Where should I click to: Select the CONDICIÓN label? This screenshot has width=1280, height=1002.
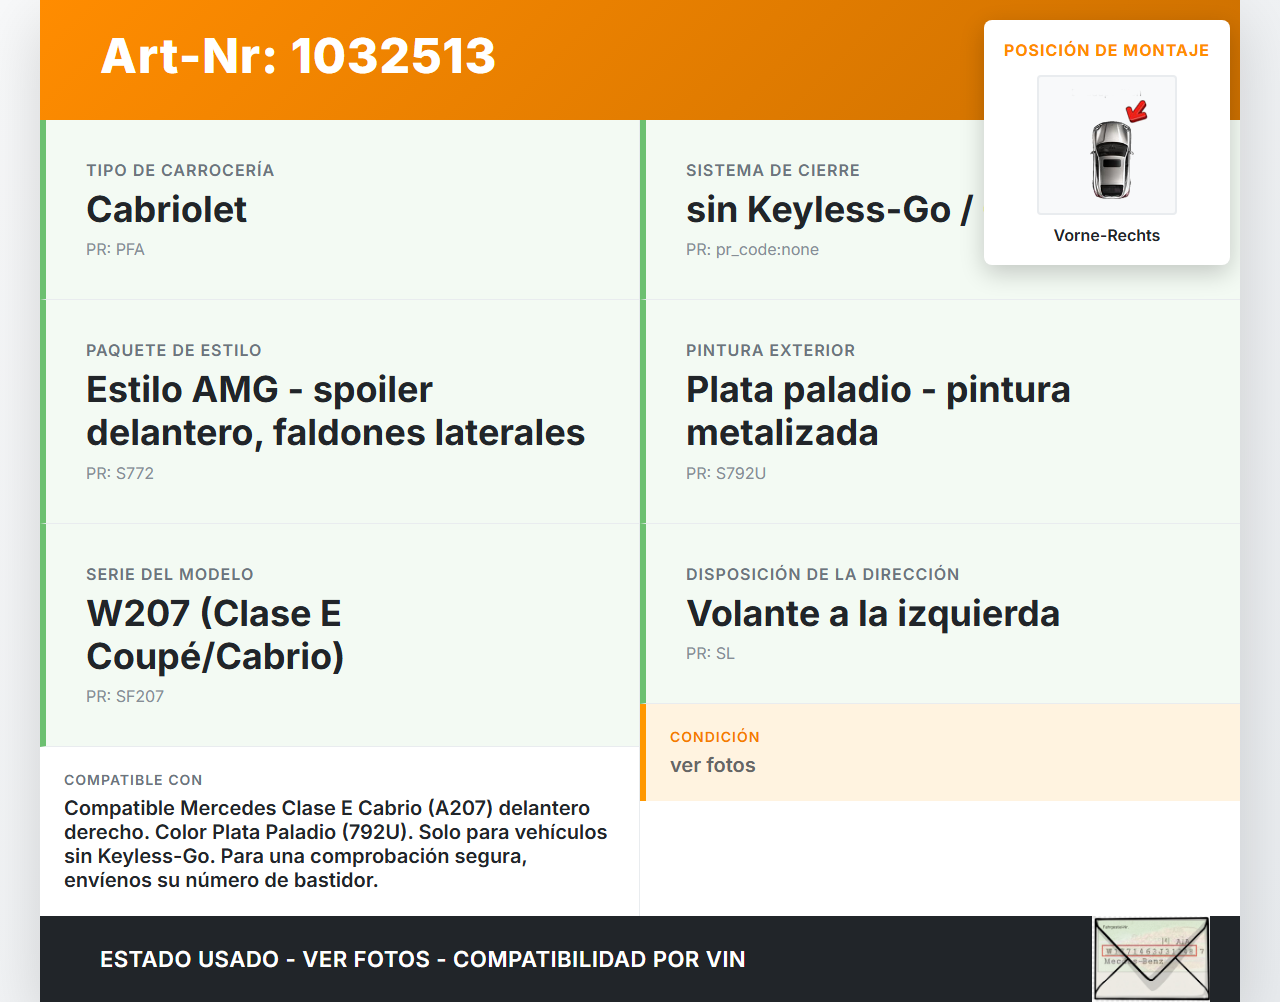point(715,737)
